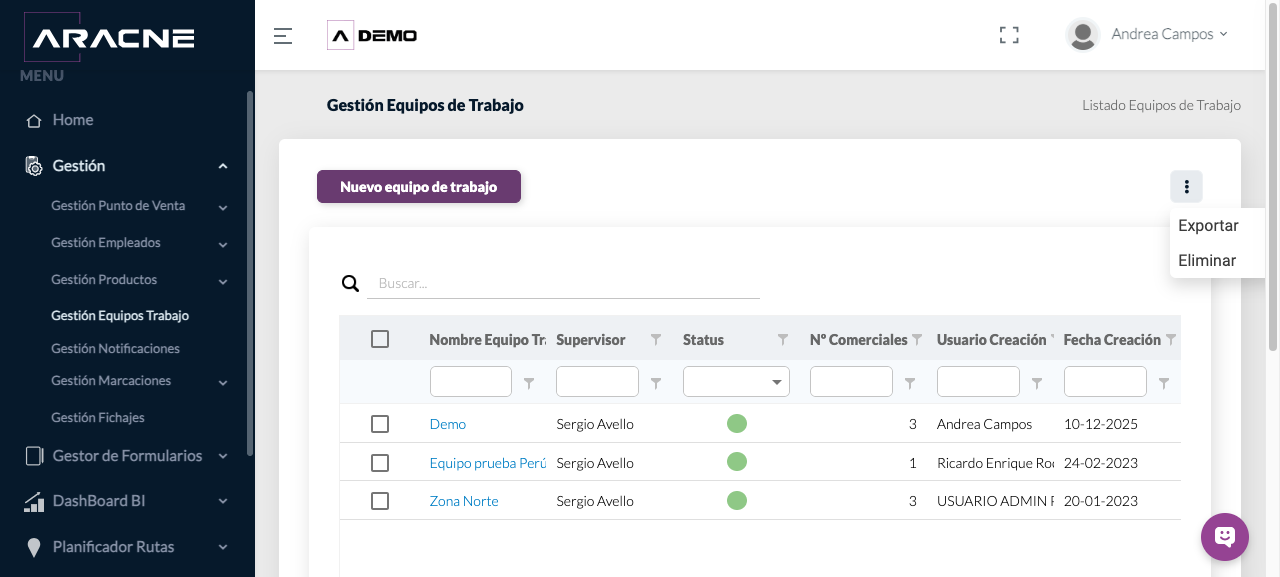This screenshot has height=577, width=1280.
Task: Expand Gestión Empleados submenu
Action: [223, 244]
